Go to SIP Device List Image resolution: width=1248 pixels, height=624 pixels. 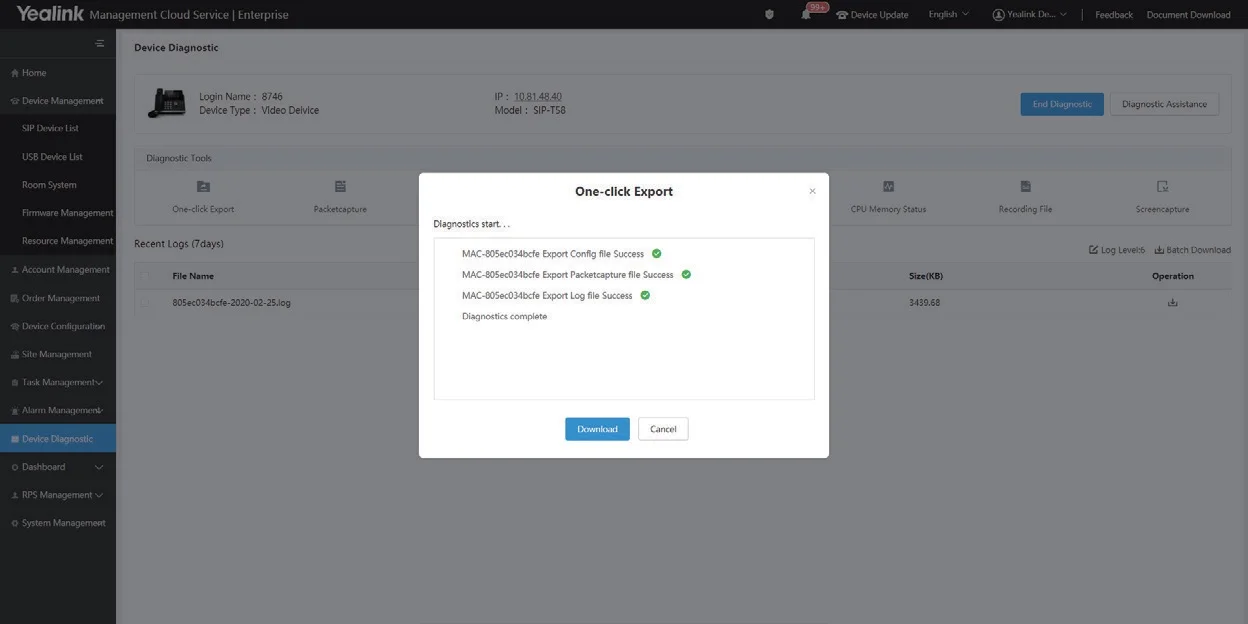50,128
